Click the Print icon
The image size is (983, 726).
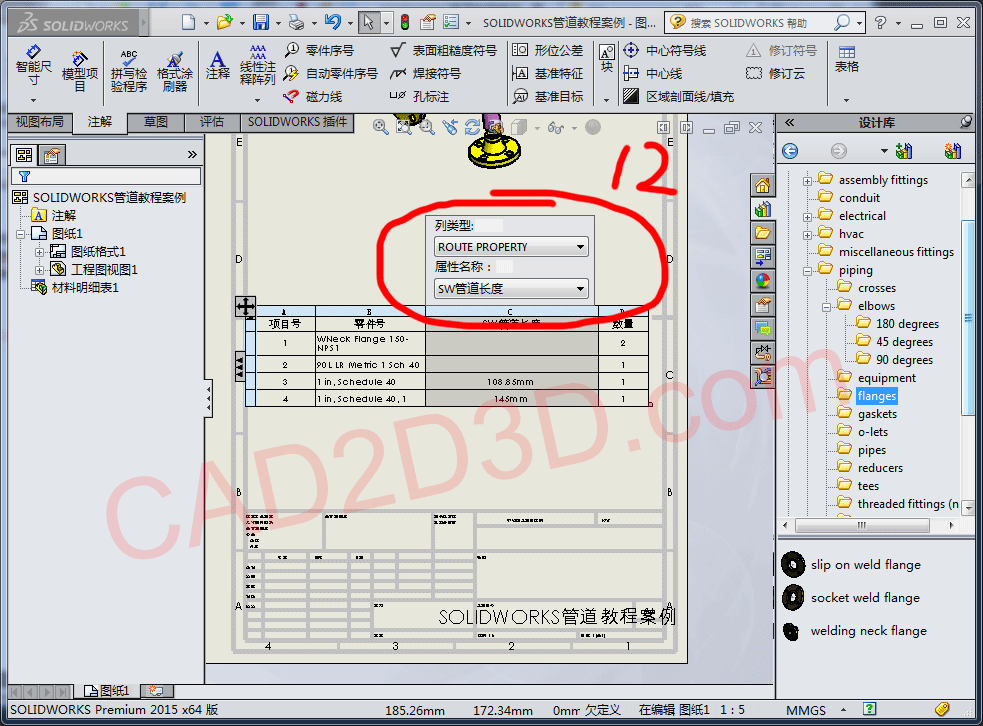click(296, 23)
